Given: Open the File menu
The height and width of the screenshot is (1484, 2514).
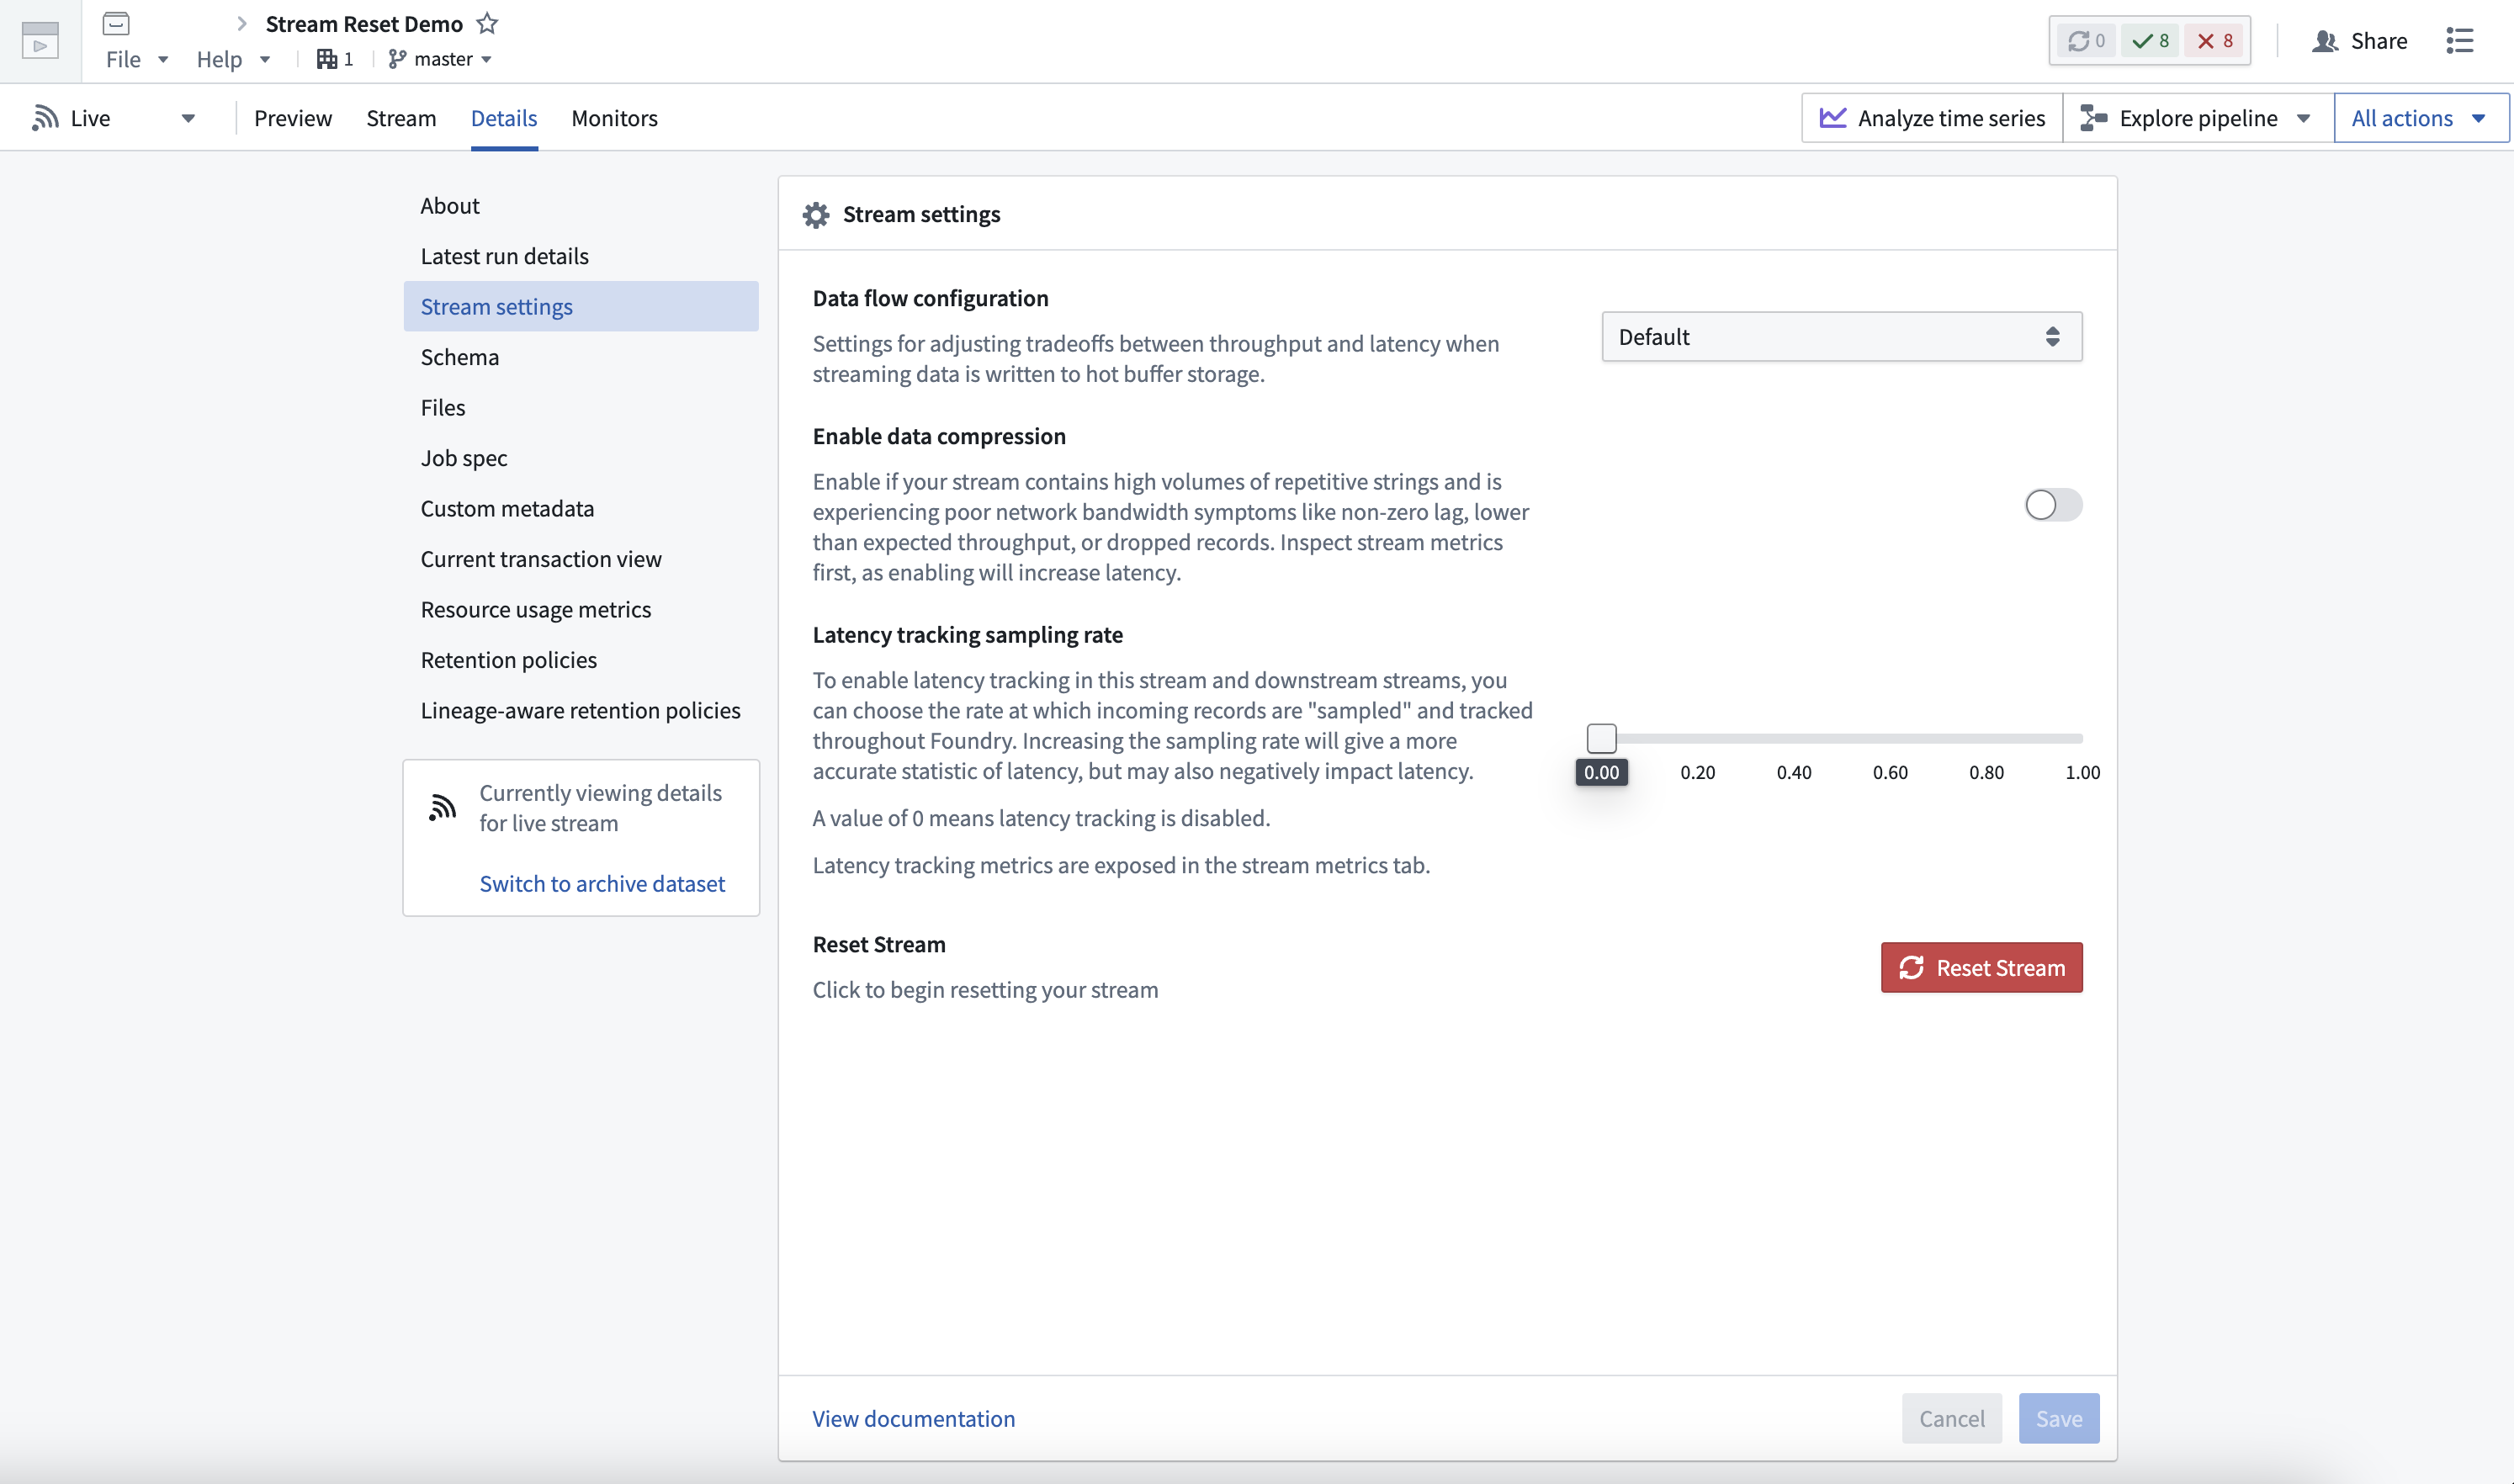Looking at the screenshot, I should pyautogui.click(x=137, y=59).
